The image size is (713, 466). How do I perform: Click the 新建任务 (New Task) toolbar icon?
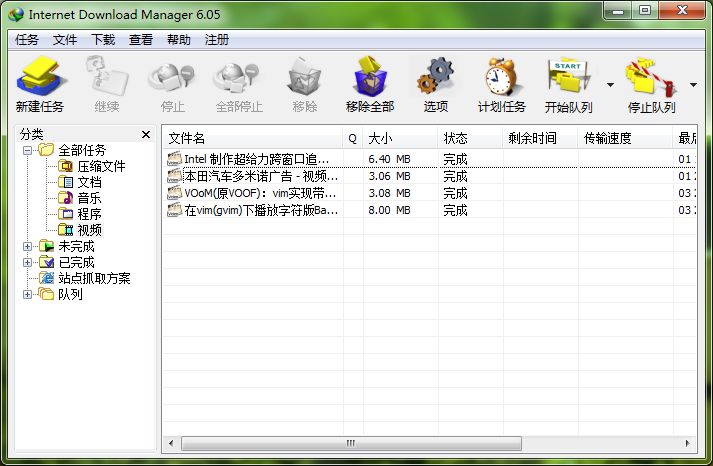pos(40,76)
